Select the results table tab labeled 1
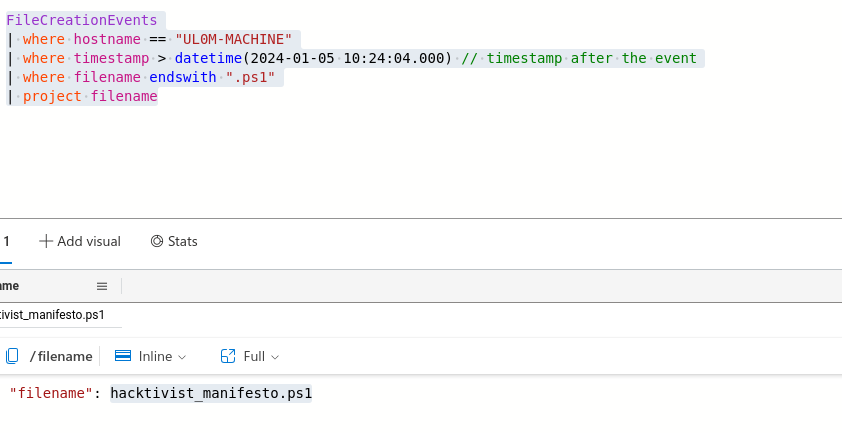This screenshot has width=842, height=433. (6, 241)
